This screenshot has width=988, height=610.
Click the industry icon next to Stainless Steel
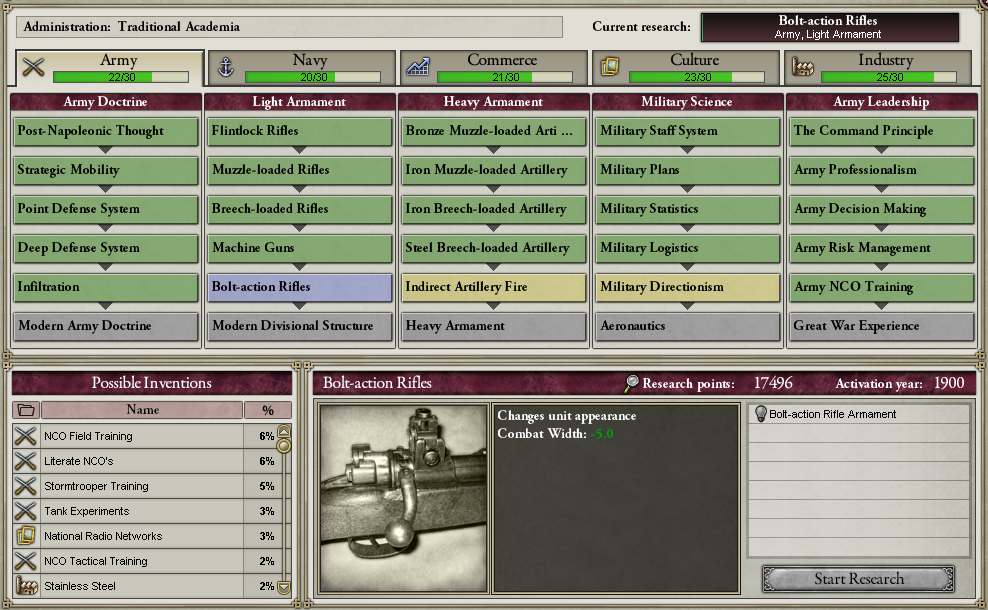pos(26,586)
